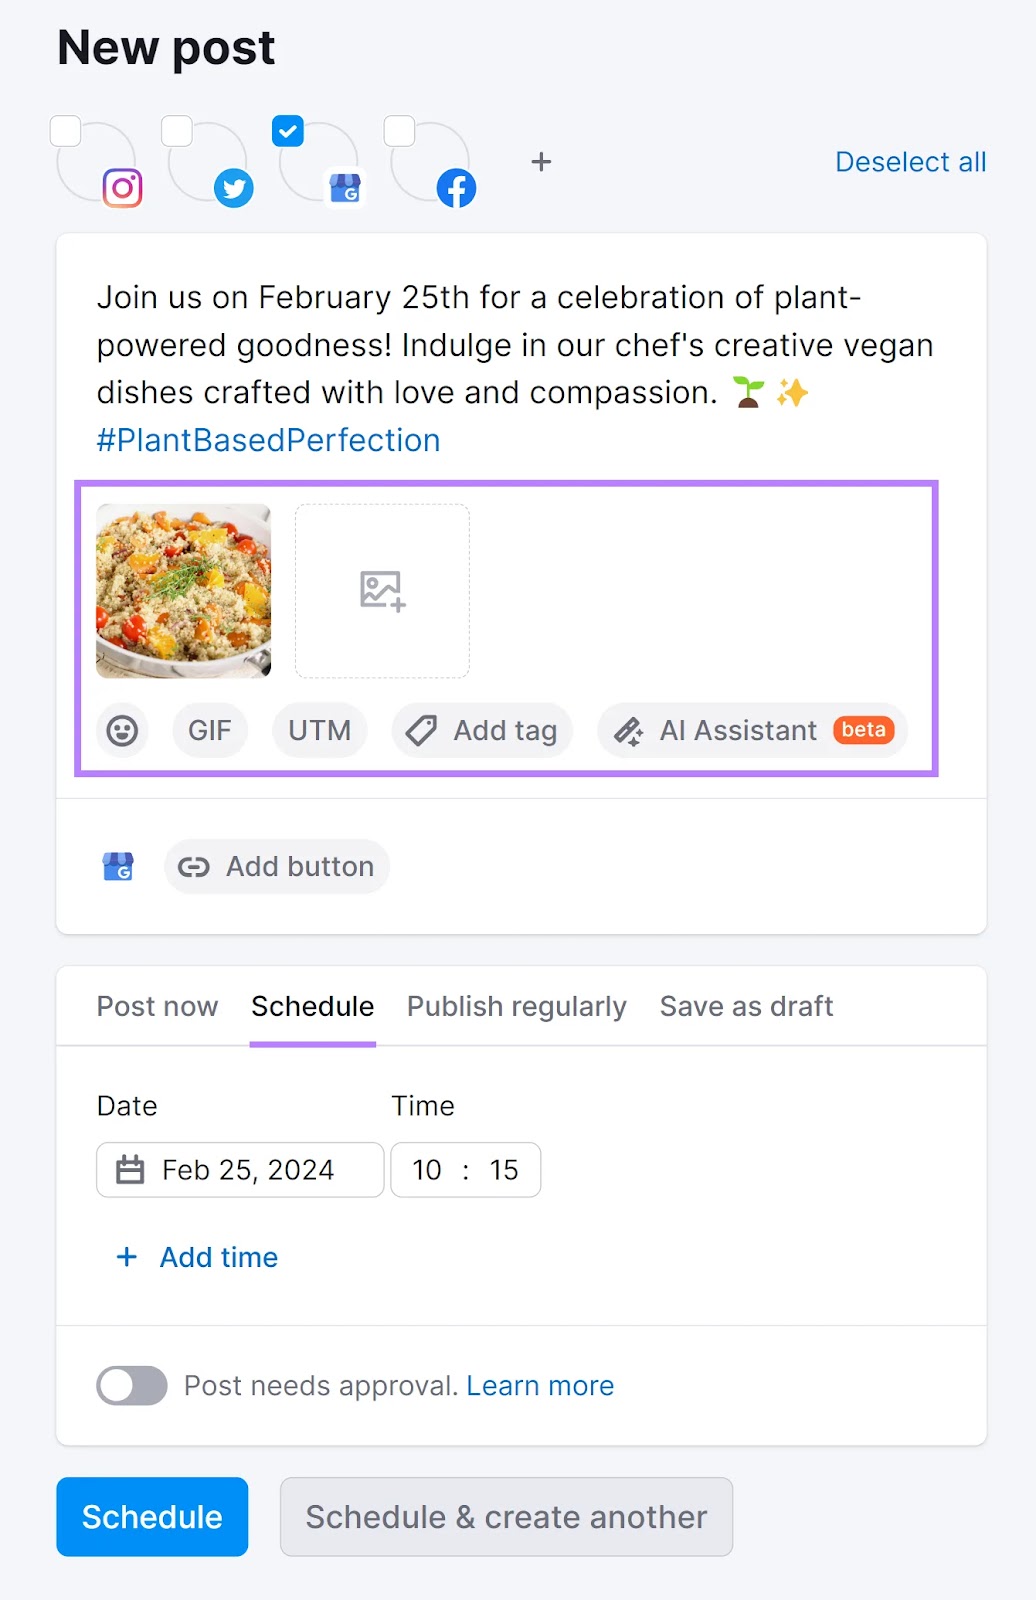This screenshot has height=1600, width=1036.
Task: Click the plus icon to add another network
Action: (x=541, y=161)
